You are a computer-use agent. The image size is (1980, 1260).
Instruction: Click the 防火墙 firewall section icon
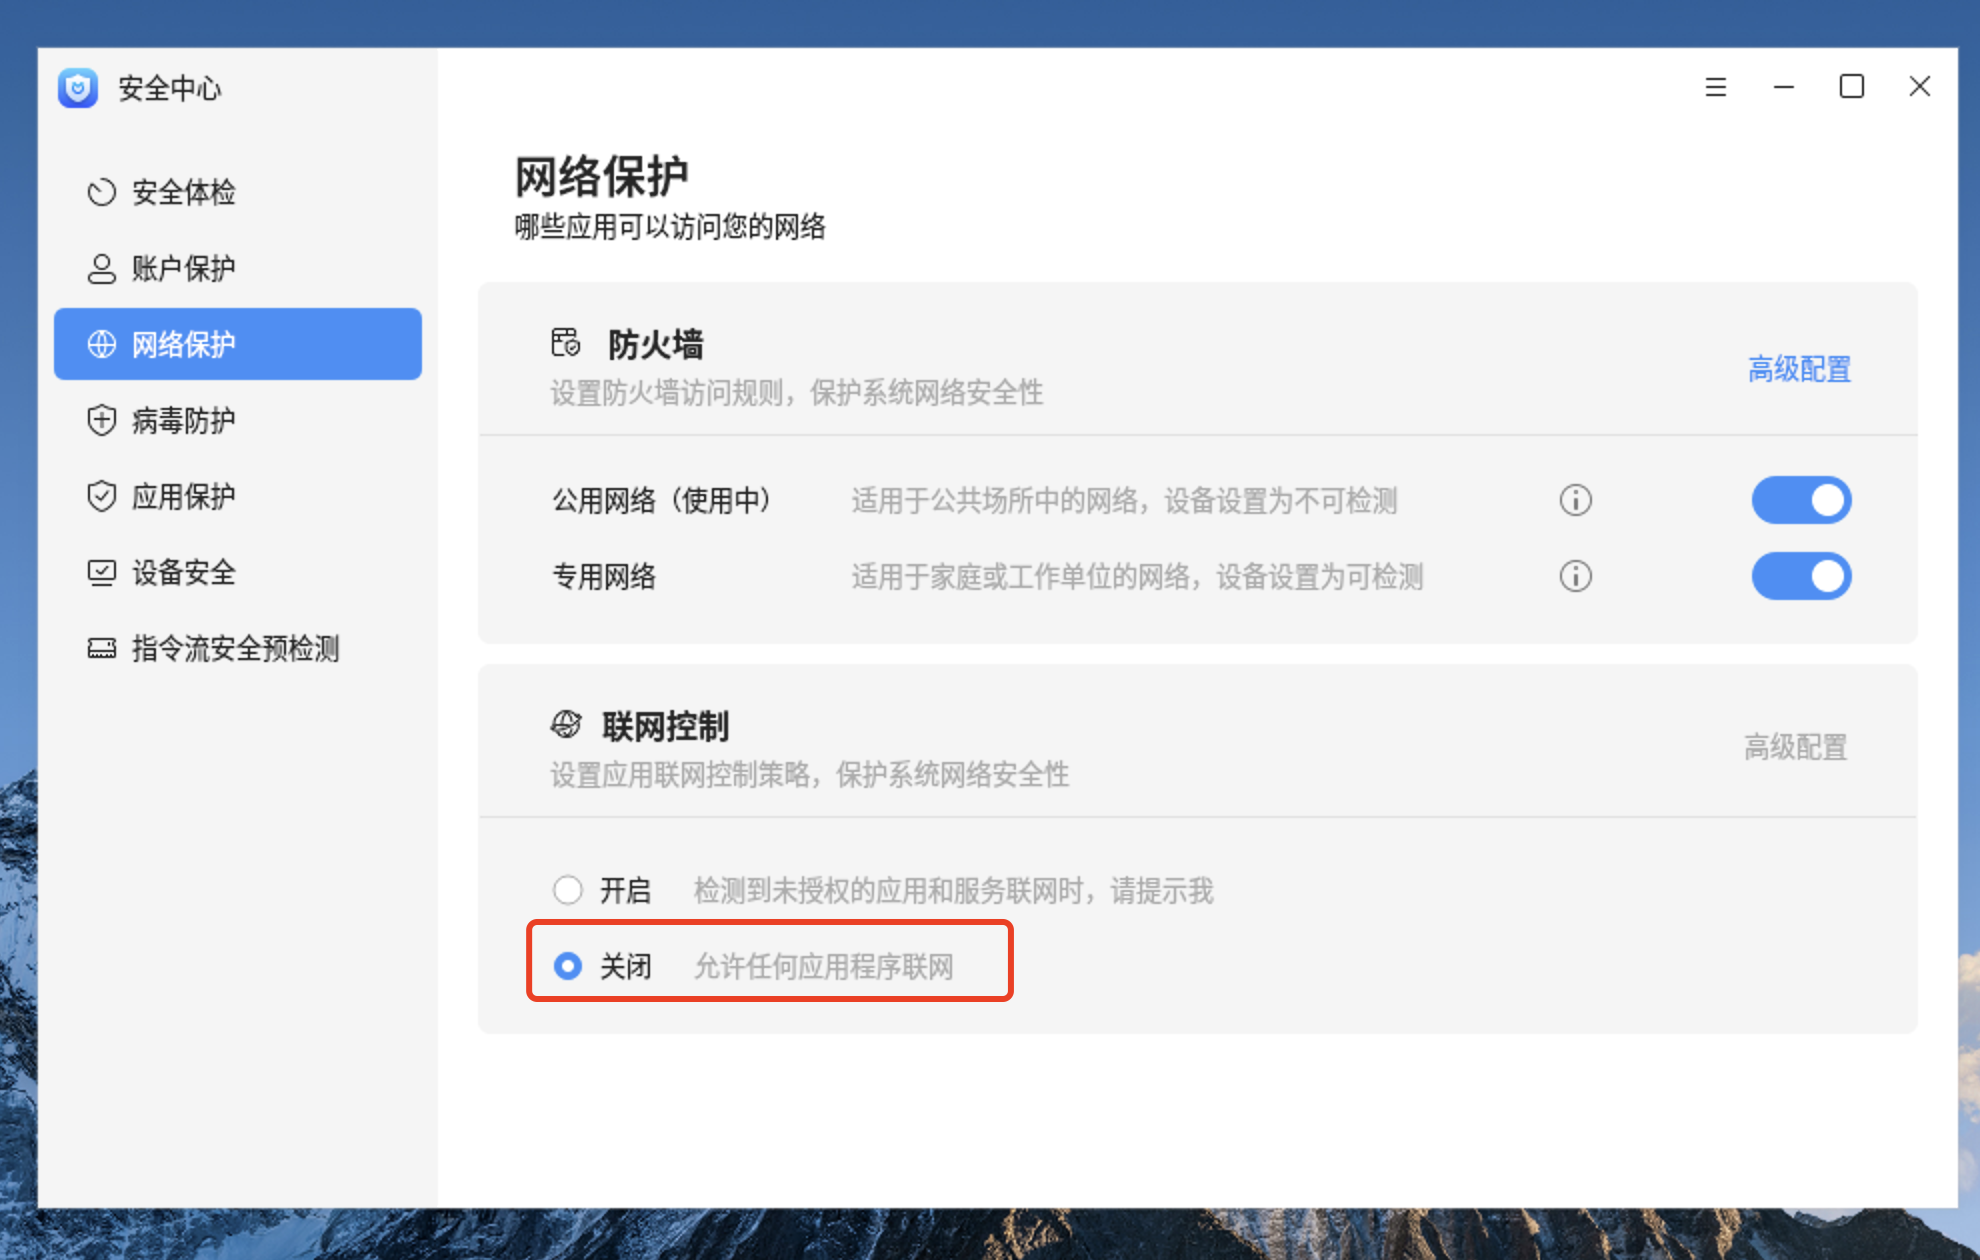tap(565, 343)
